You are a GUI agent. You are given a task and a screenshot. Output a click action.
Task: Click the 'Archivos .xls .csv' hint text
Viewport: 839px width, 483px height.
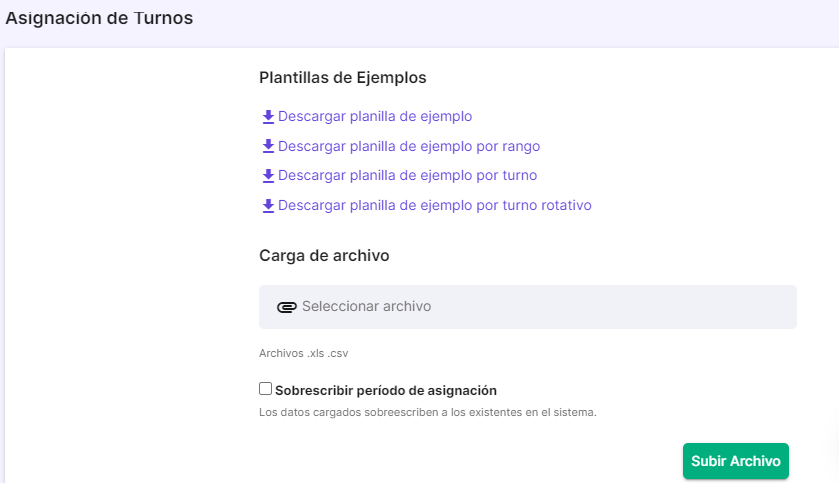pyautogui.click(x=303, y=354)
